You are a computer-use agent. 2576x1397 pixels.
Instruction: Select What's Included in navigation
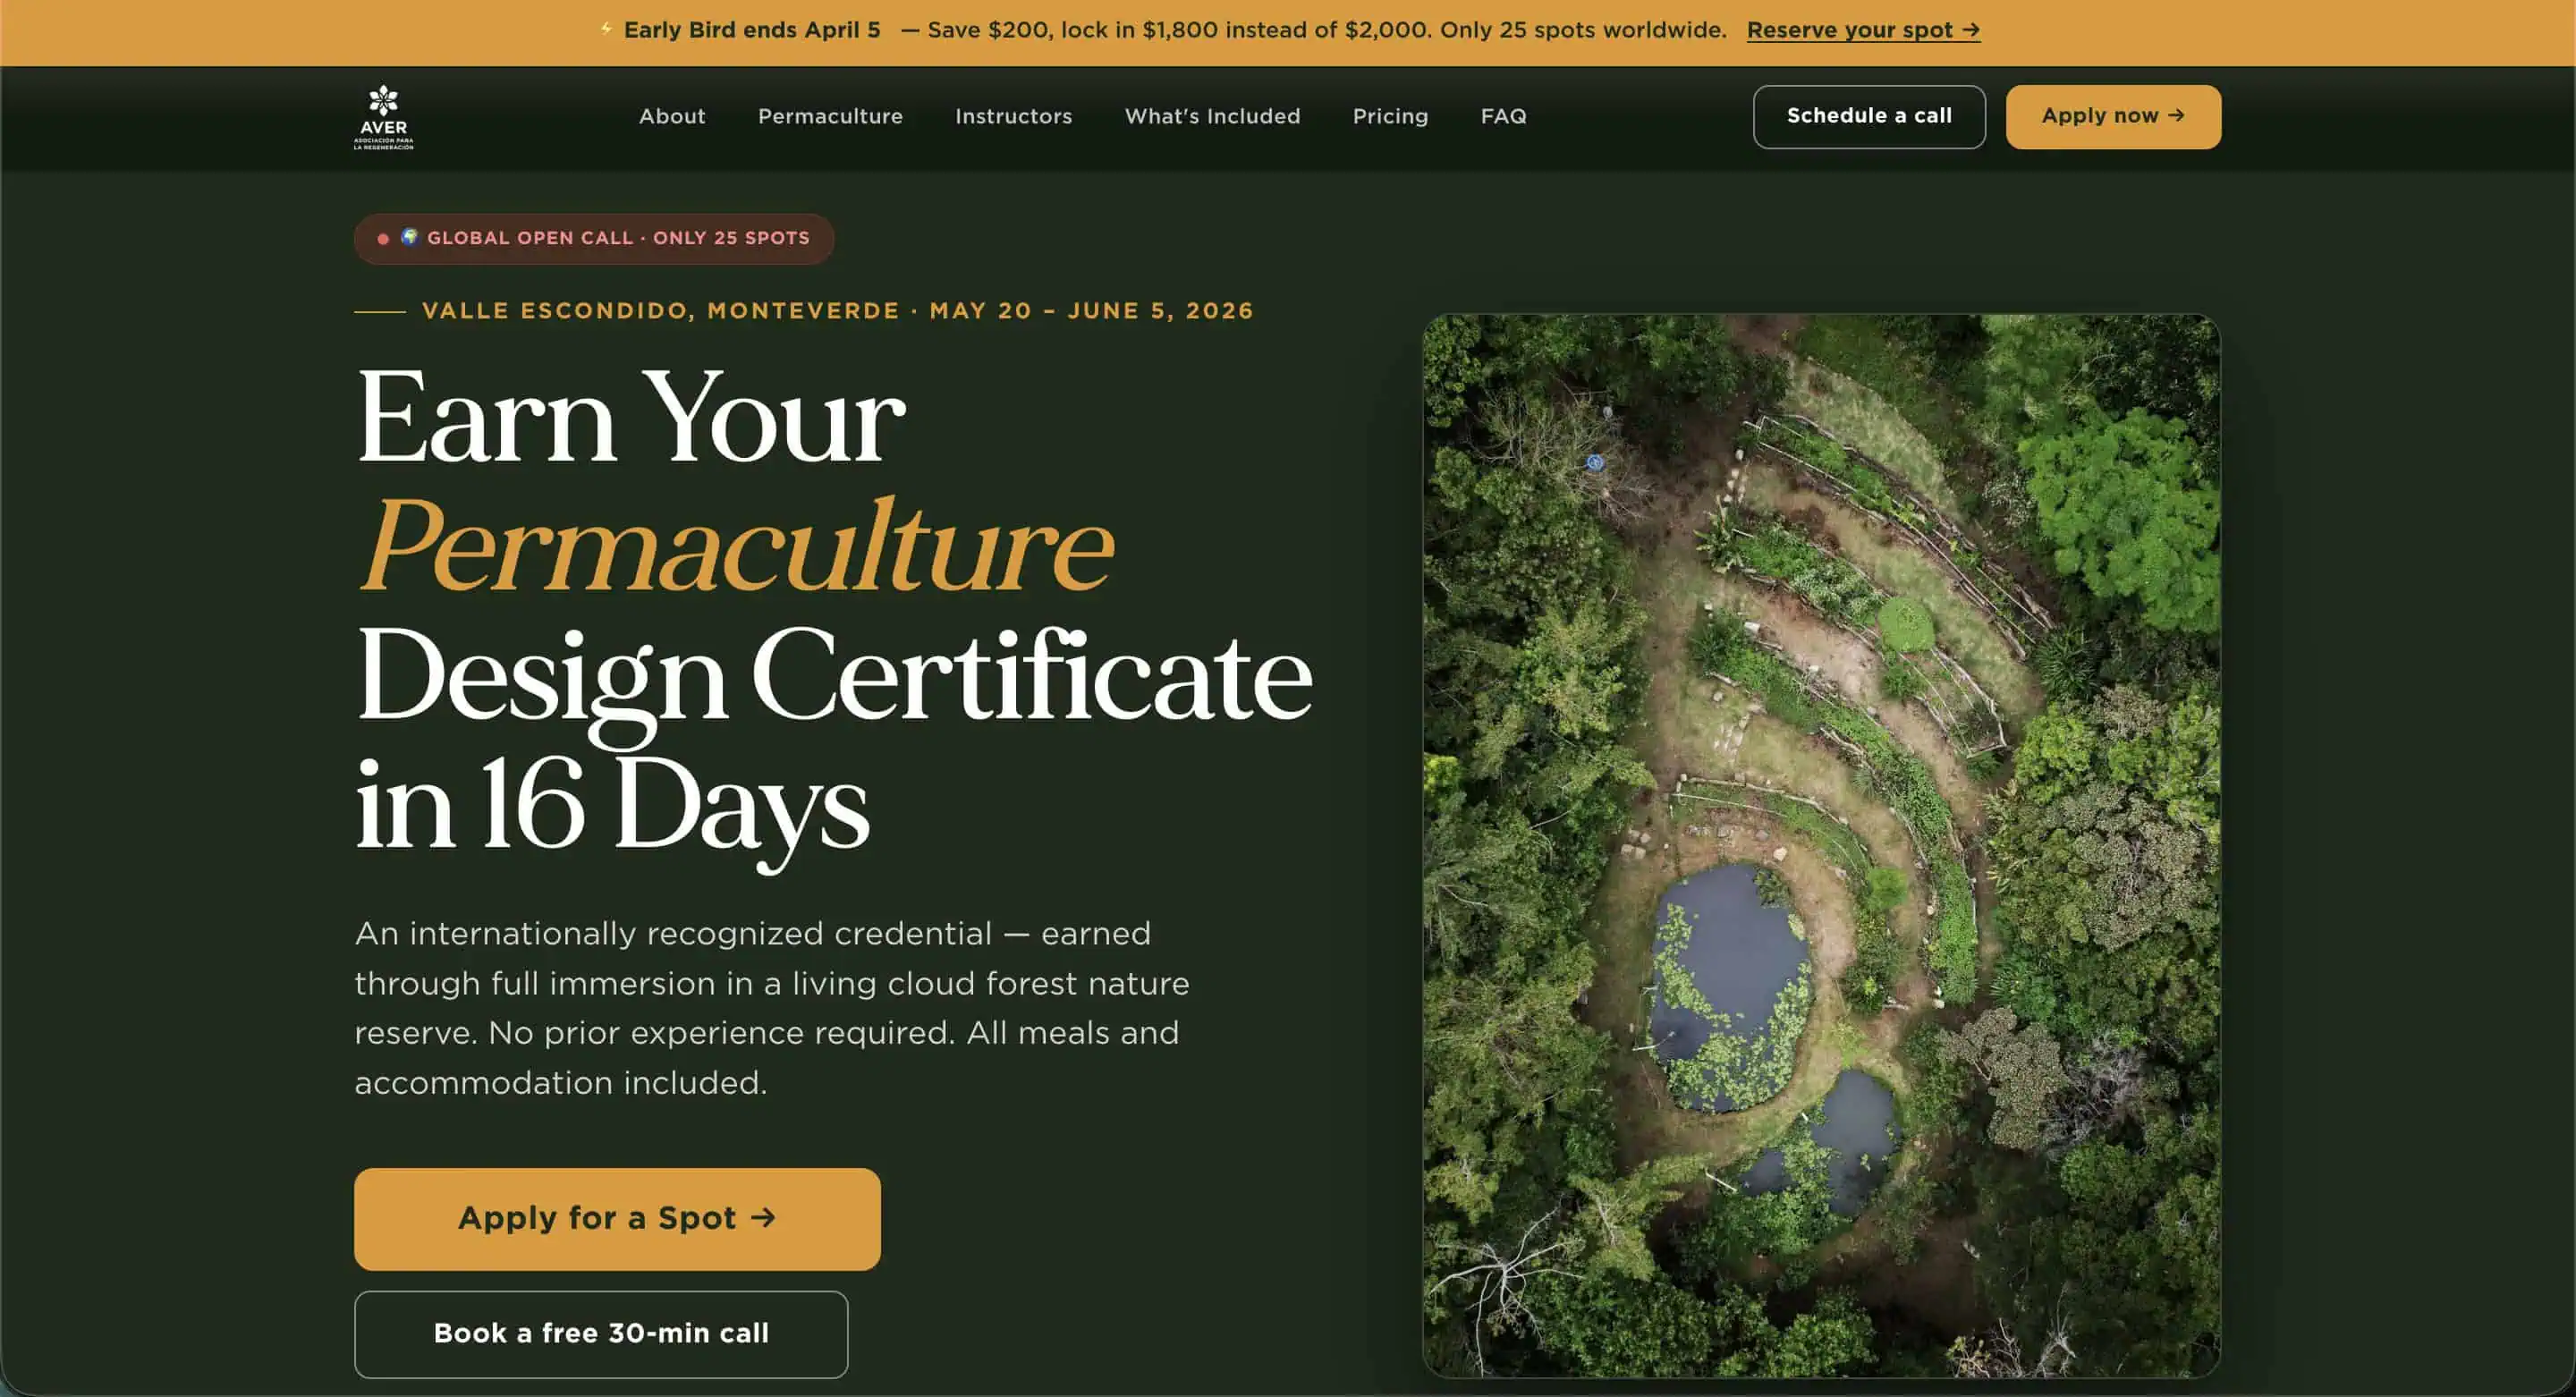click(x=1212, y=116)
